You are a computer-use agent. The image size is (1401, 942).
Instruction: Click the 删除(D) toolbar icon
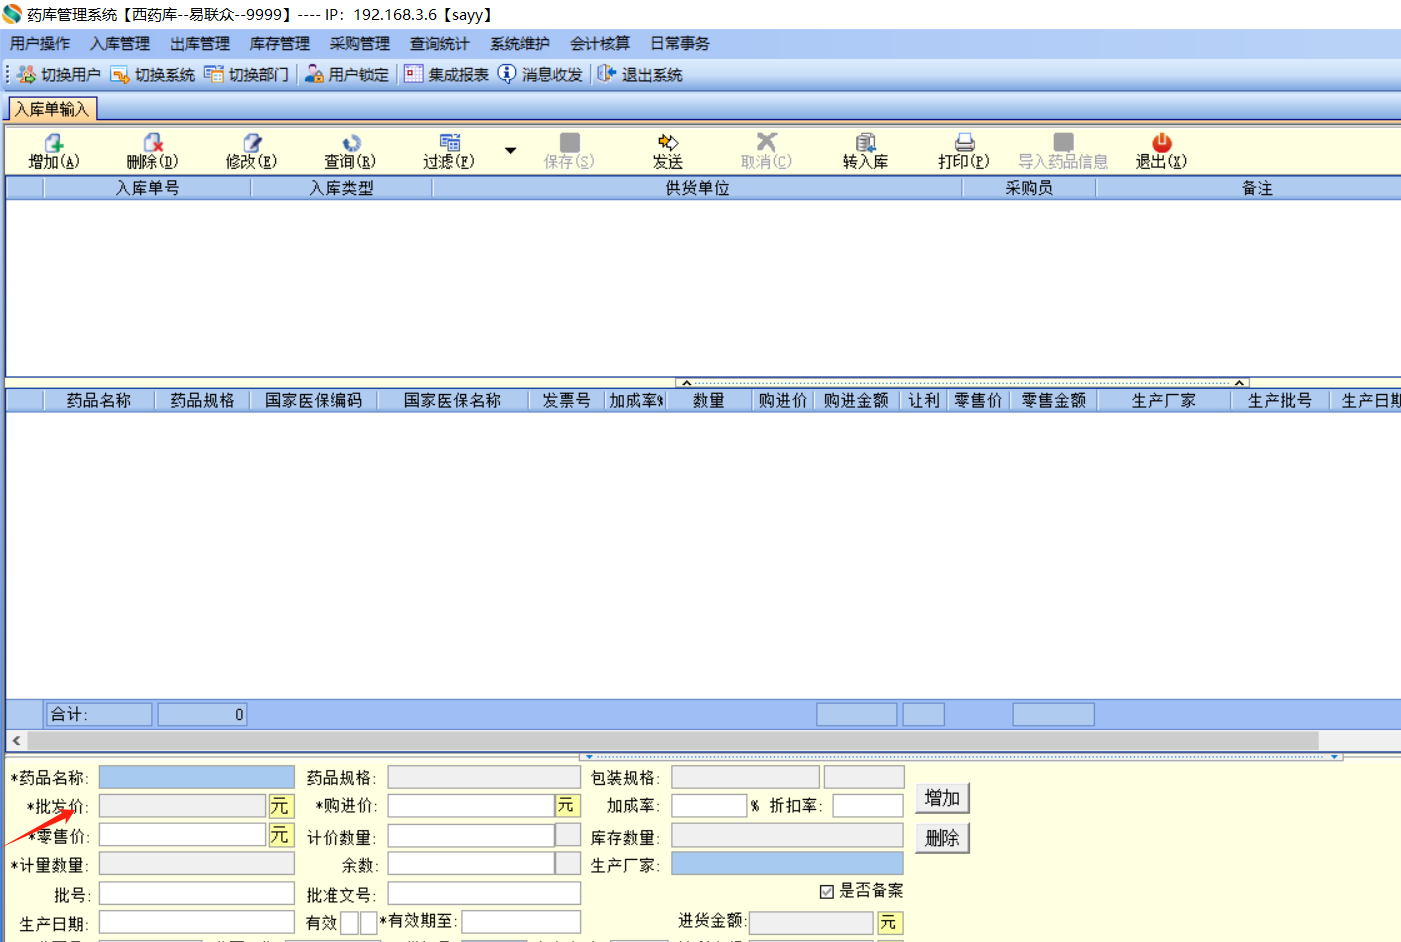tap(153, 143)
